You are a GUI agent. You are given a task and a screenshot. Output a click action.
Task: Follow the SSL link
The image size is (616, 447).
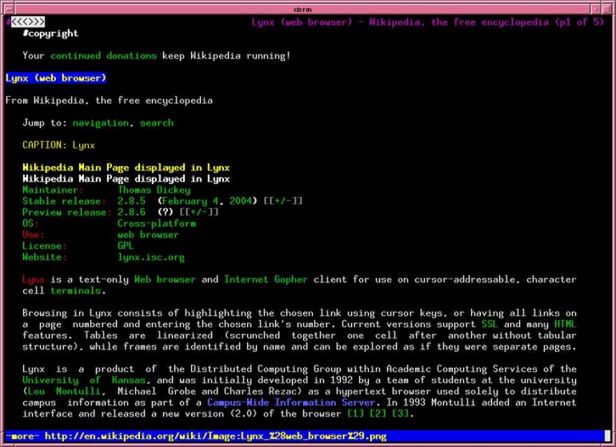[x=490, y=324]
